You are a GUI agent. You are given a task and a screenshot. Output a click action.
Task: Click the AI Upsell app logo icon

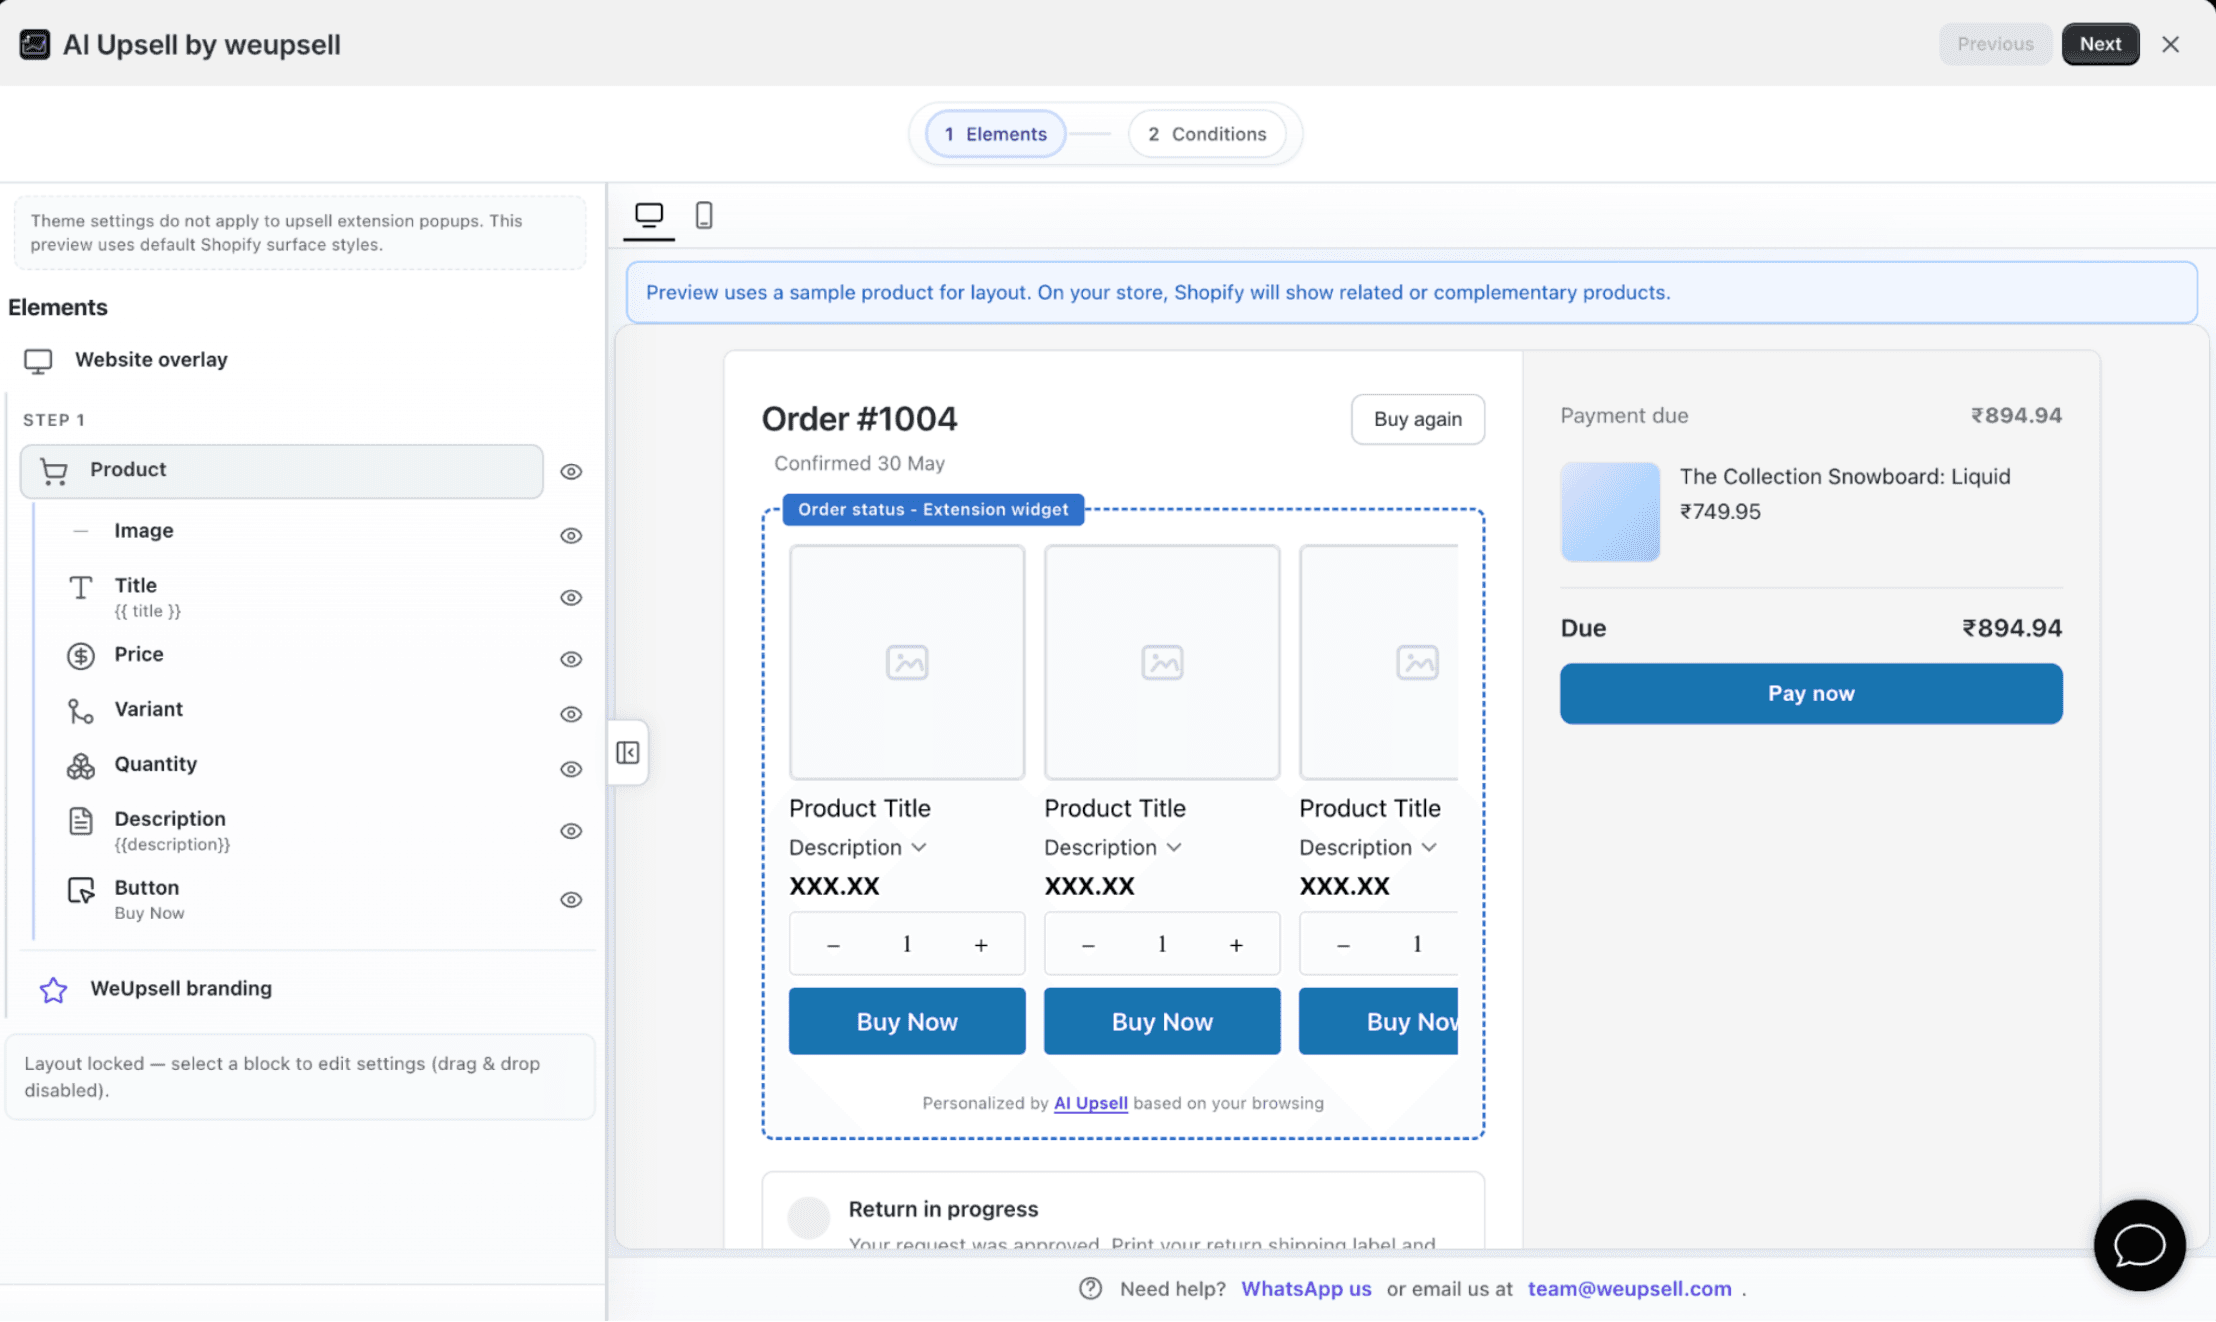pos(35,44)
